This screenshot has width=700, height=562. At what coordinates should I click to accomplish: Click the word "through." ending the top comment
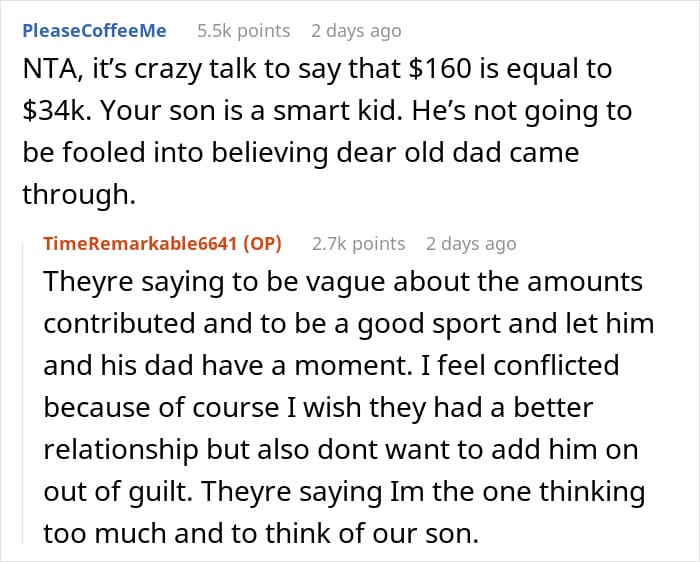[x=76, y=196]
